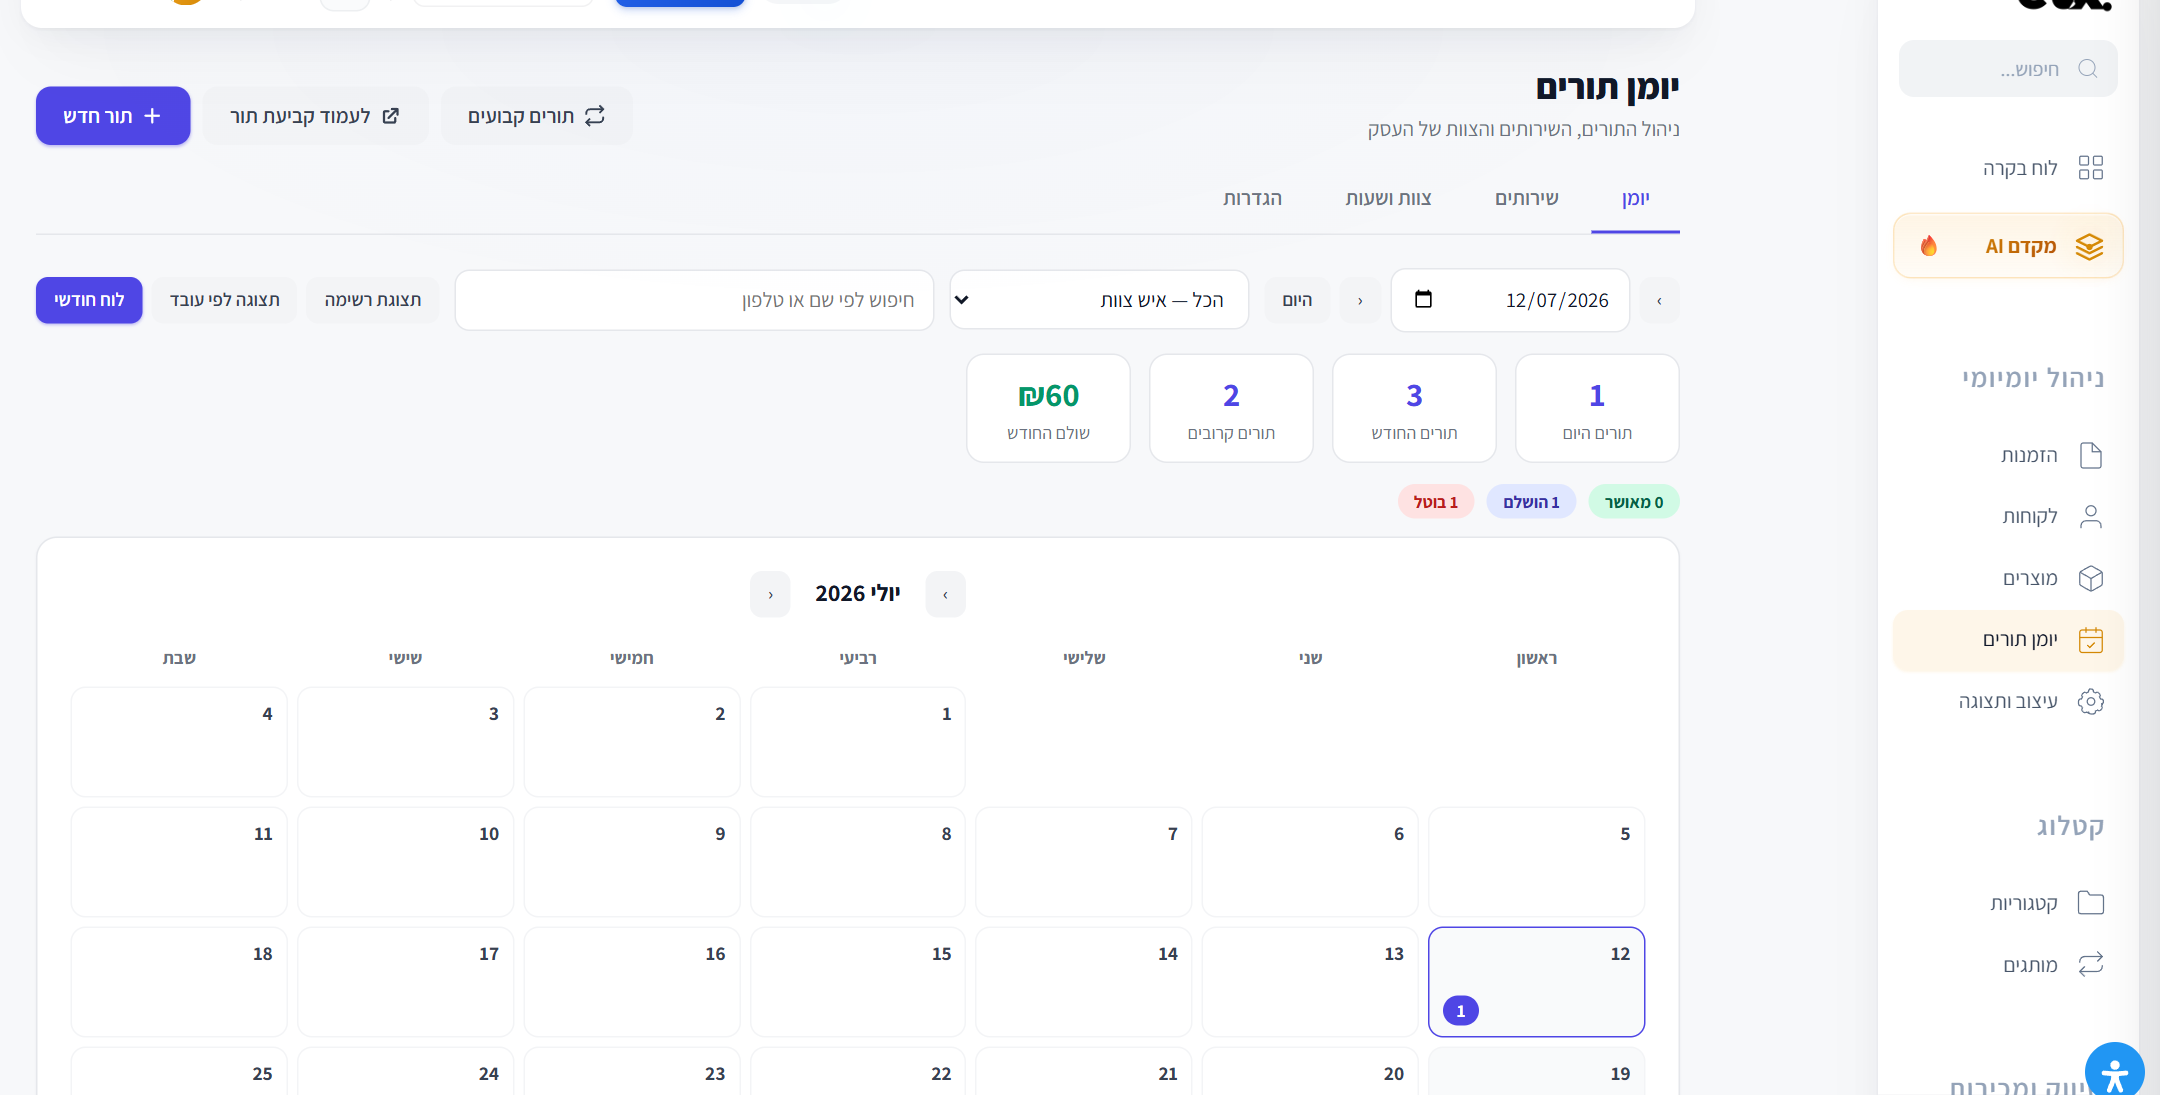This screenshot has height=1095, width=2160.
Task: Click the plus icon on תור חדש
Action: [x=152, y=116]
